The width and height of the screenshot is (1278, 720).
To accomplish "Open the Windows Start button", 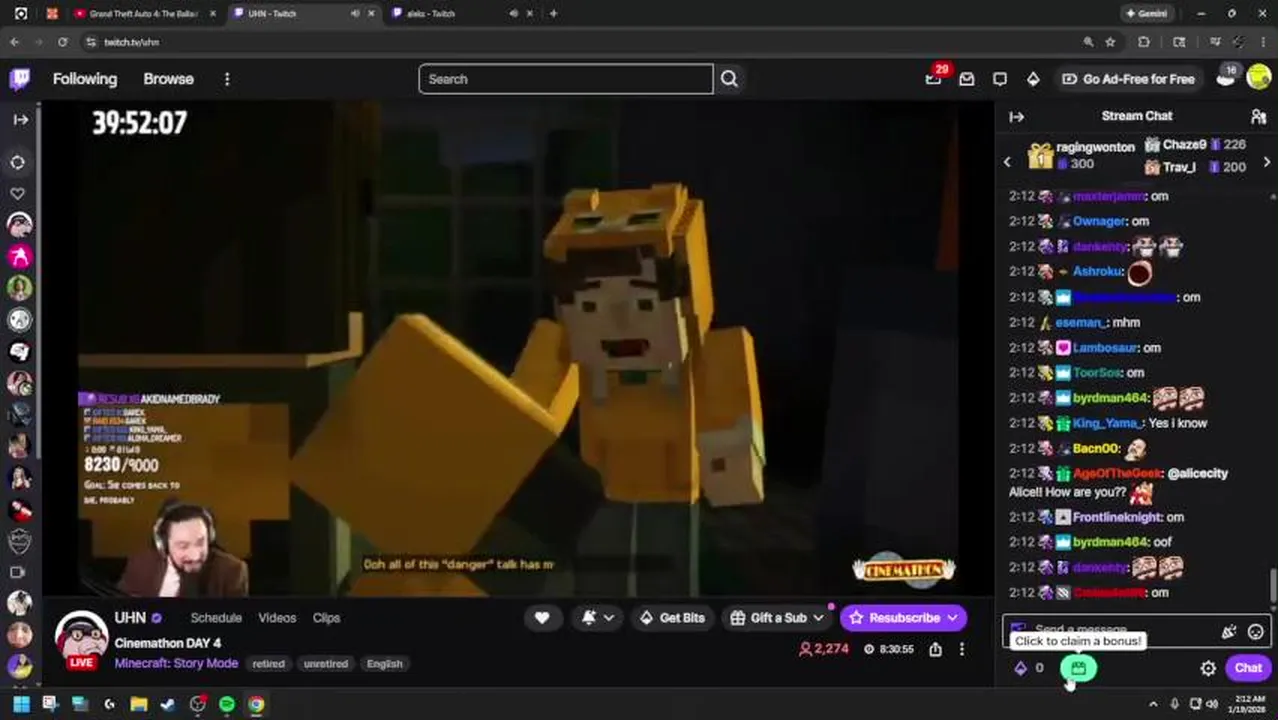I will coord(20,704).
